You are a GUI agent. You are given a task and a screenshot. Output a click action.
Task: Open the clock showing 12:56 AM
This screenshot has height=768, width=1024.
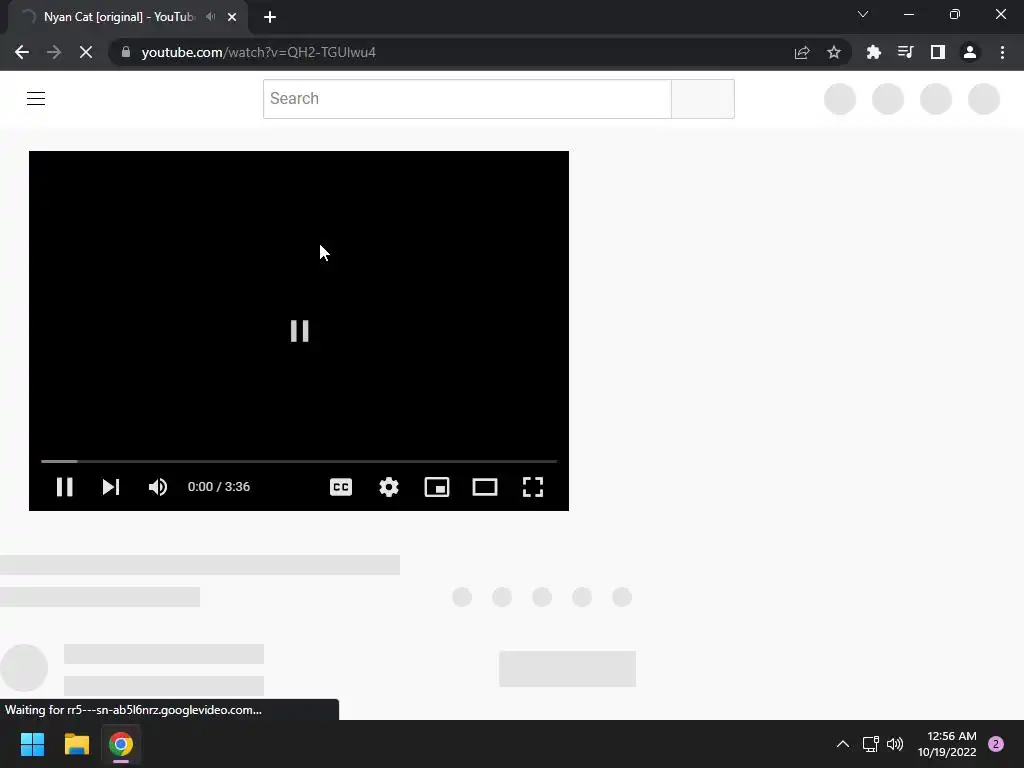[947, 744]
